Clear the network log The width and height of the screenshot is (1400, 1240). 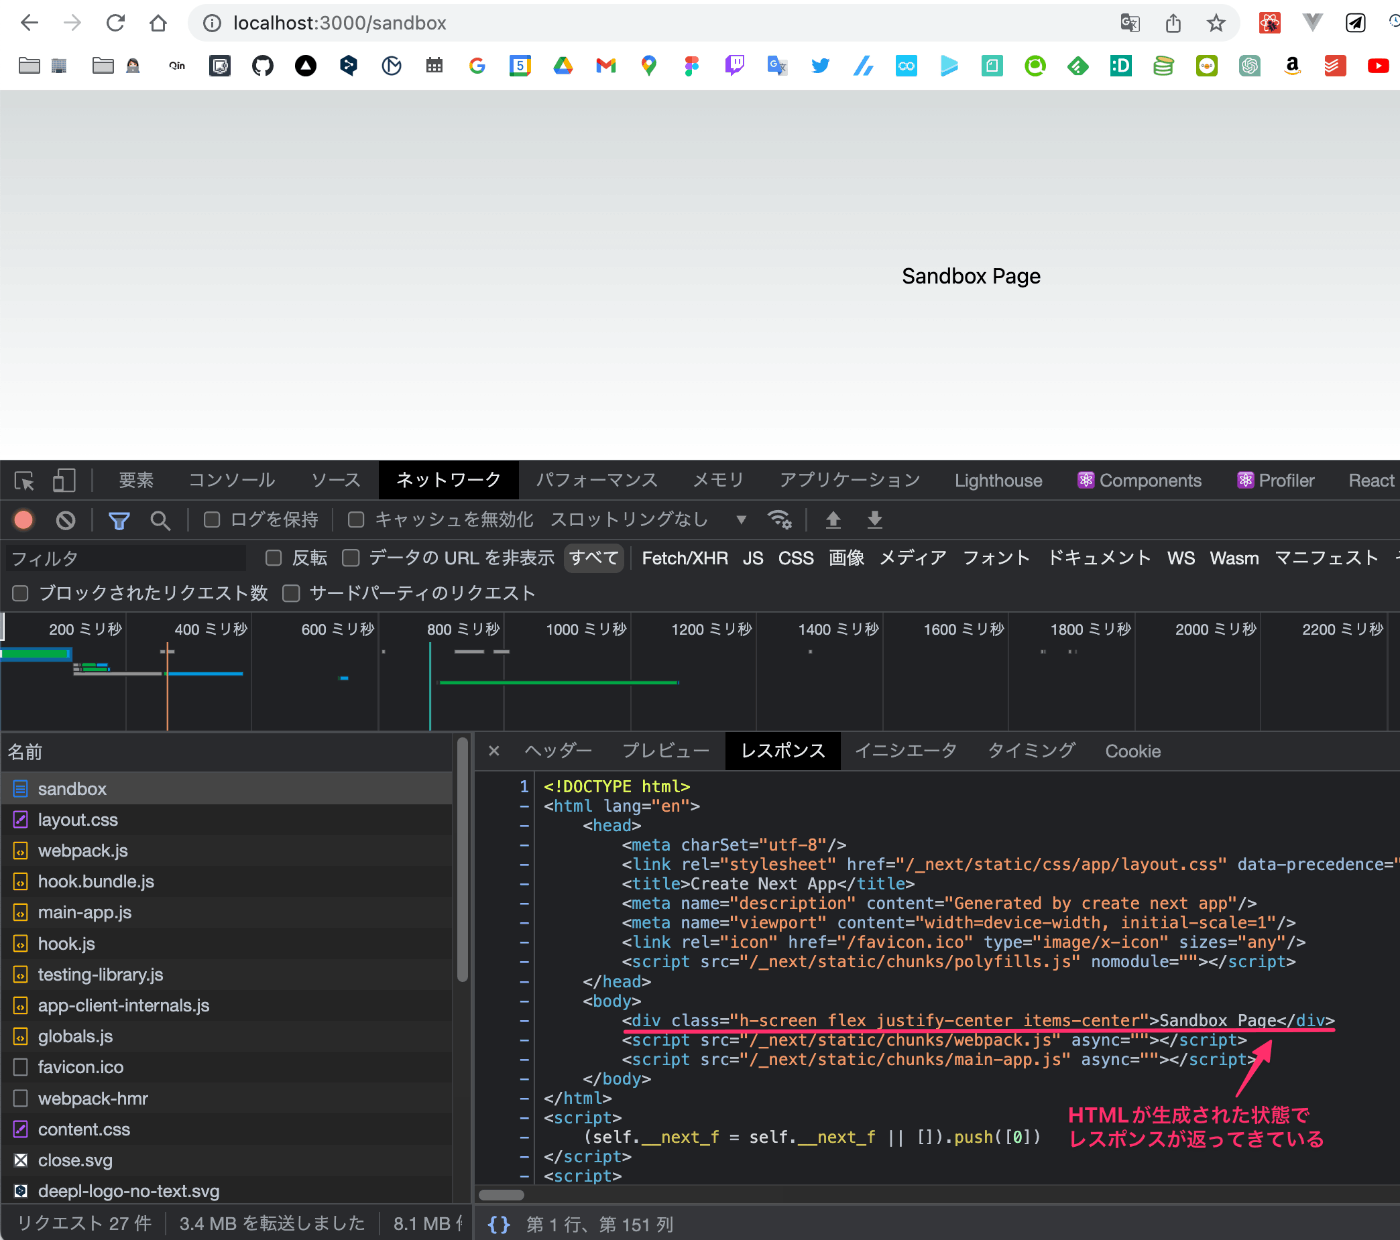pos(66,520)
